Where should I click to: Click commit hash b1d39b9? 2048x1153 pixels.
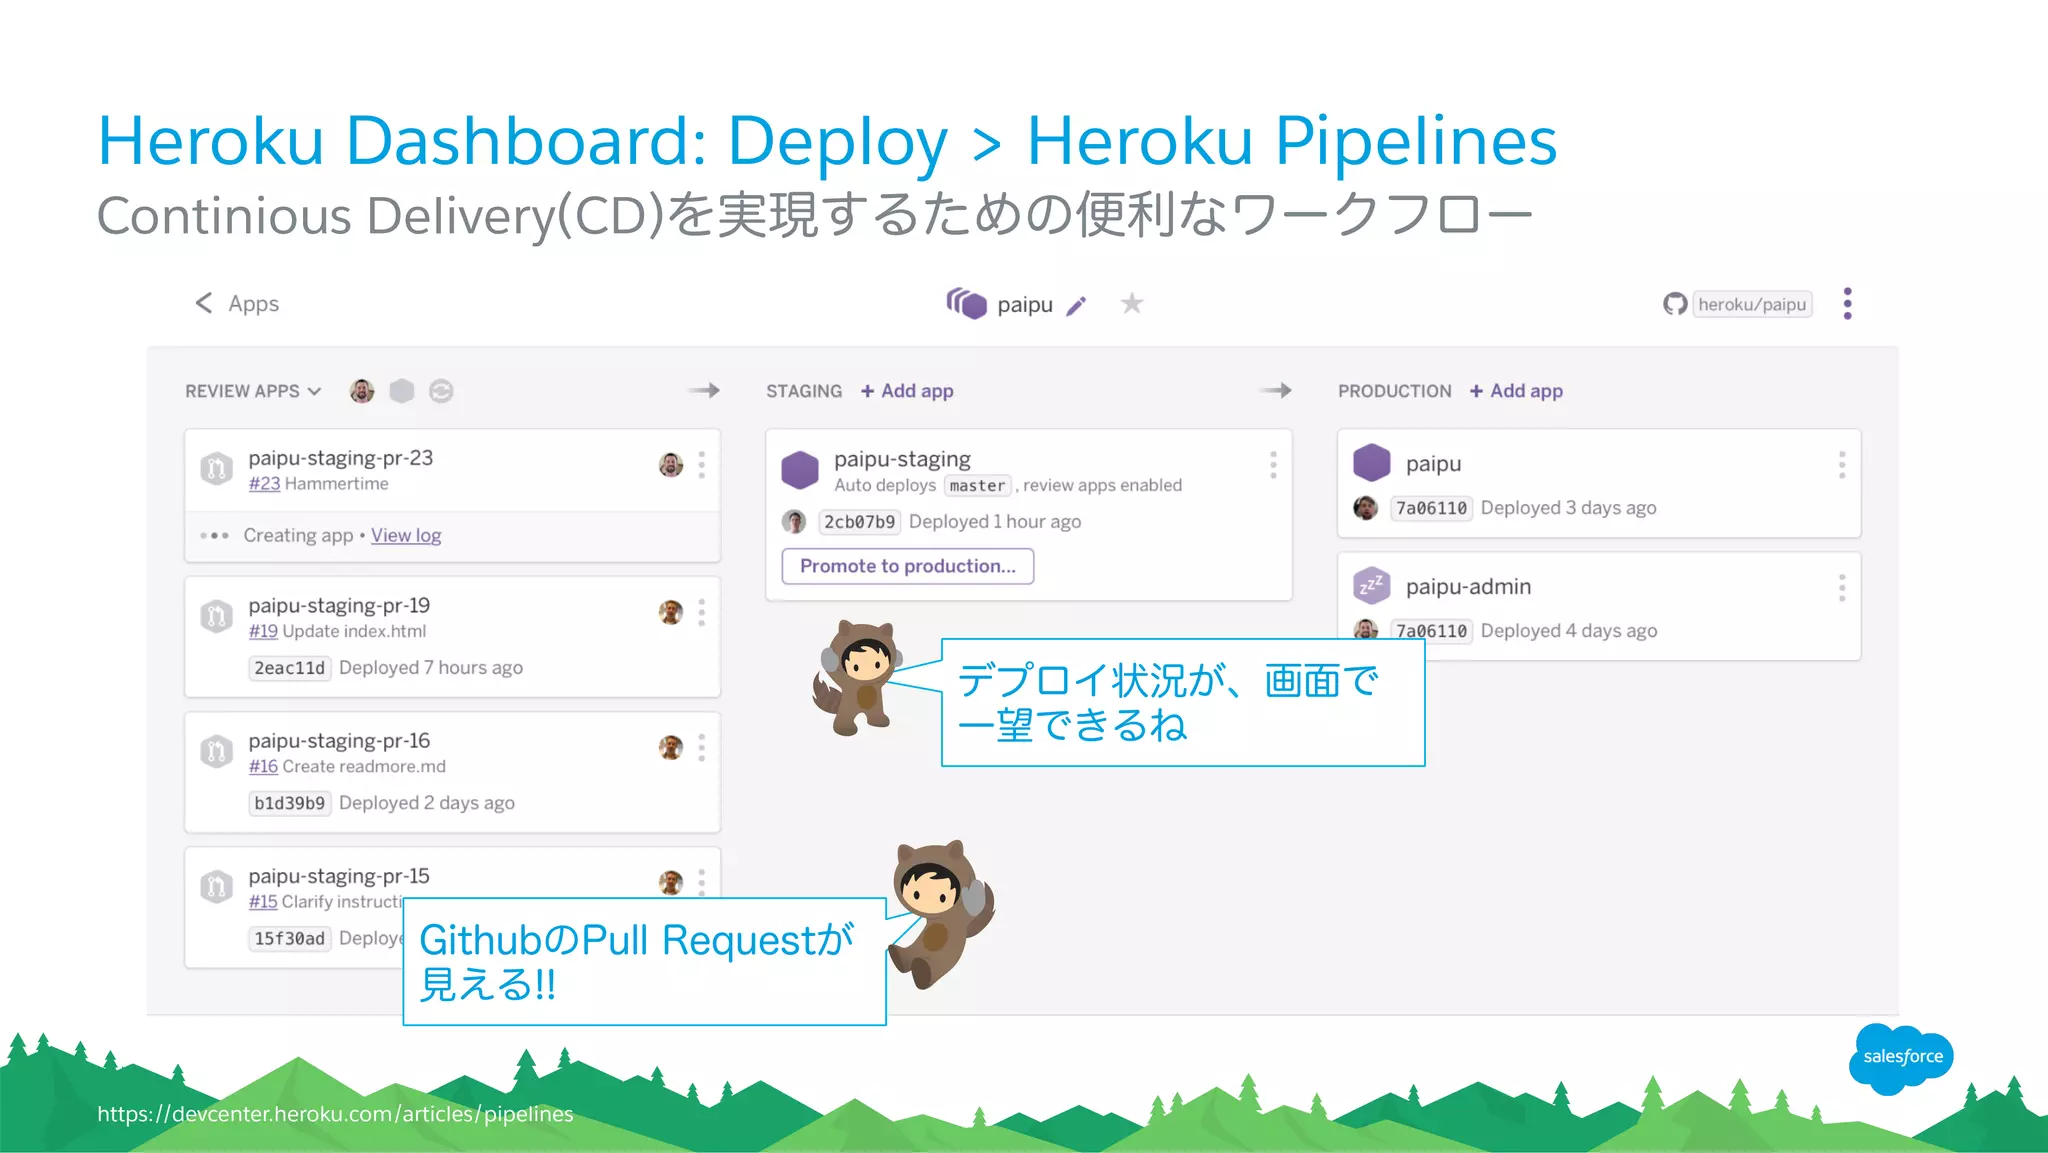click(289, 803)
